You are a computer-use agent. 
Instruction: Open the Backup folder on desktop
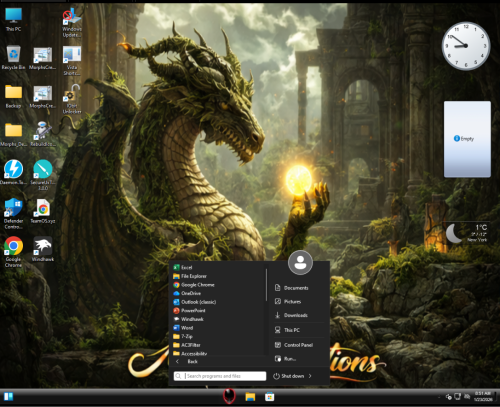point(13,96)
